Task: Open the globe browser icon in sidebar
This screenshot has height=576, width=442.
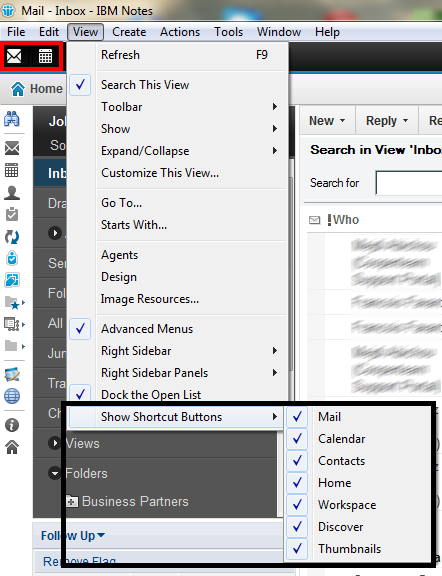Action: click(12, 396)
